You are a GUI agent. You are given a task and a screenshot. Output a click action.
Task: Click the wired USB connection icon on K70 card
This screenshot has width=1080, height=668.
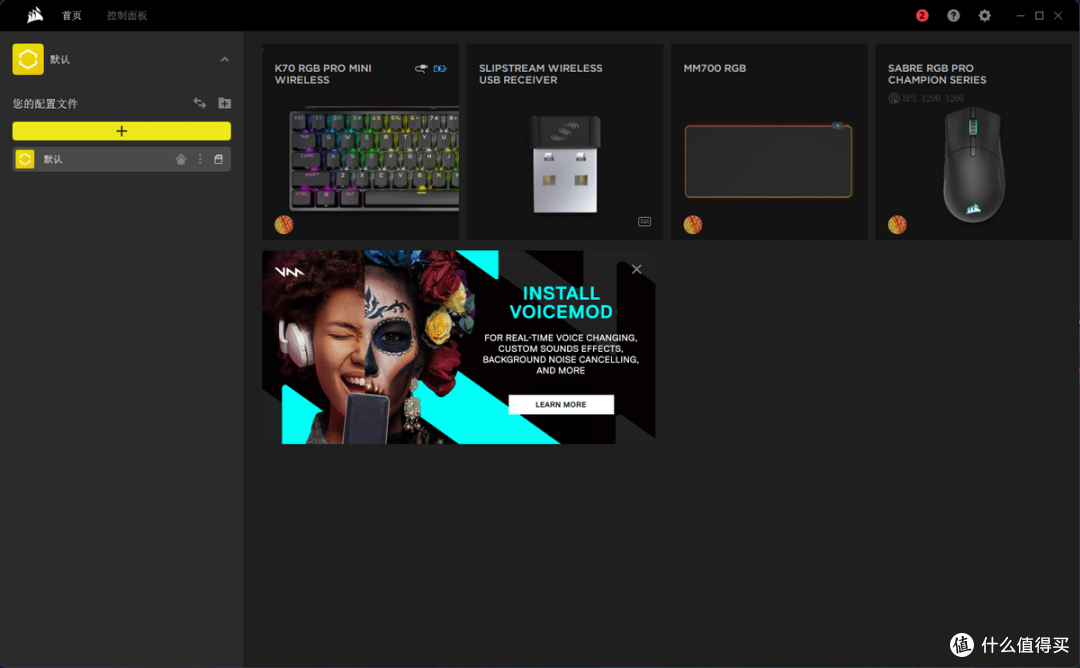[x=421, y=68]
